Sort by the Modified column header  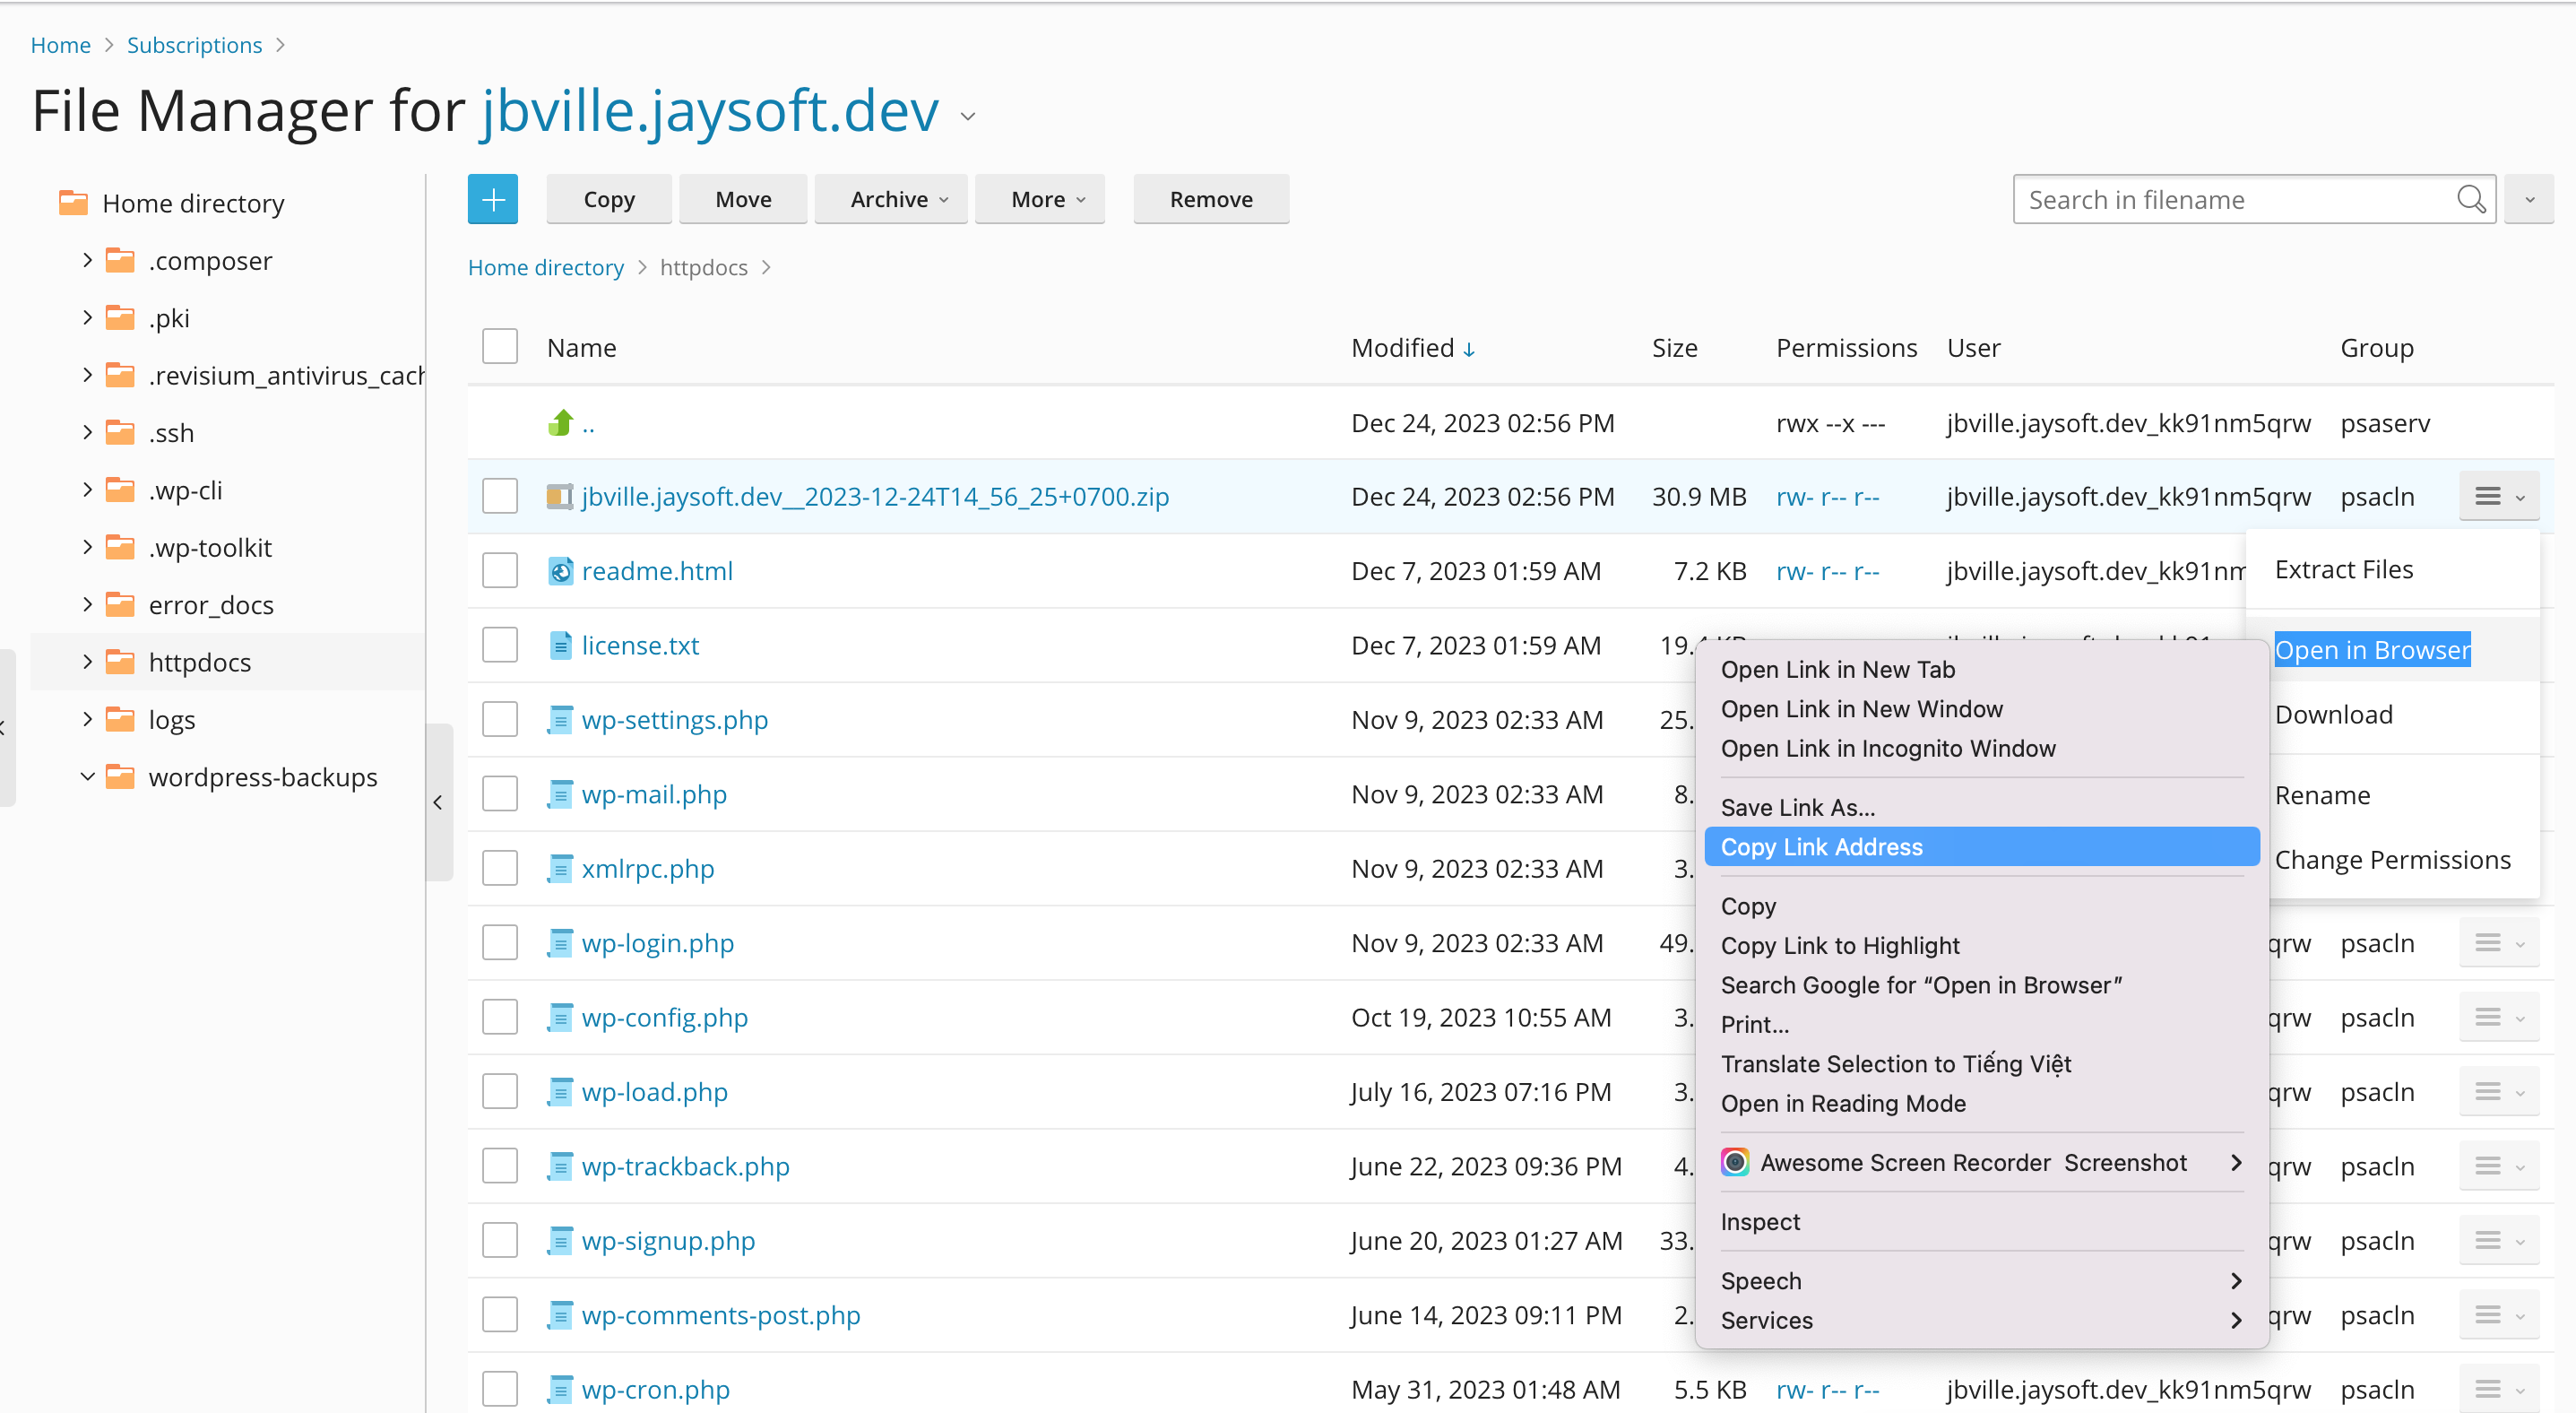click(x=1402, y=348)
